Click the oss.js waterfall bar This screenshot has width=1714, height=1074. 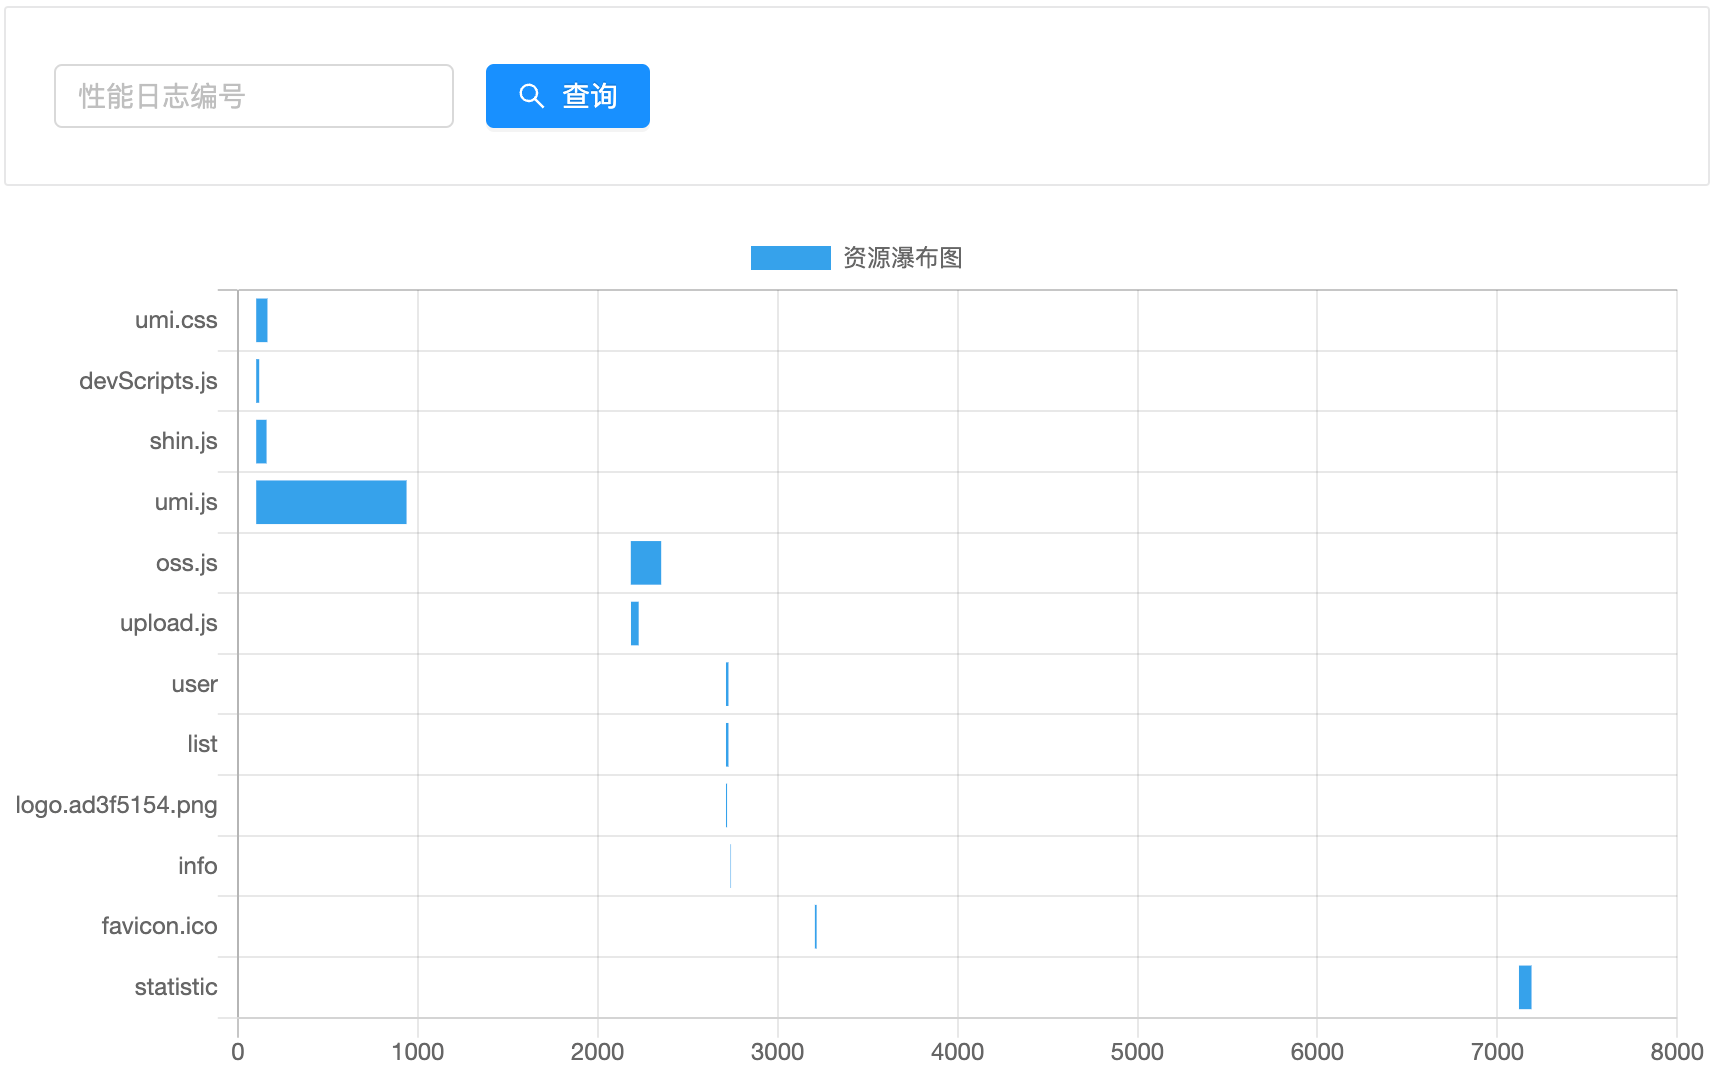pos(646,563)
